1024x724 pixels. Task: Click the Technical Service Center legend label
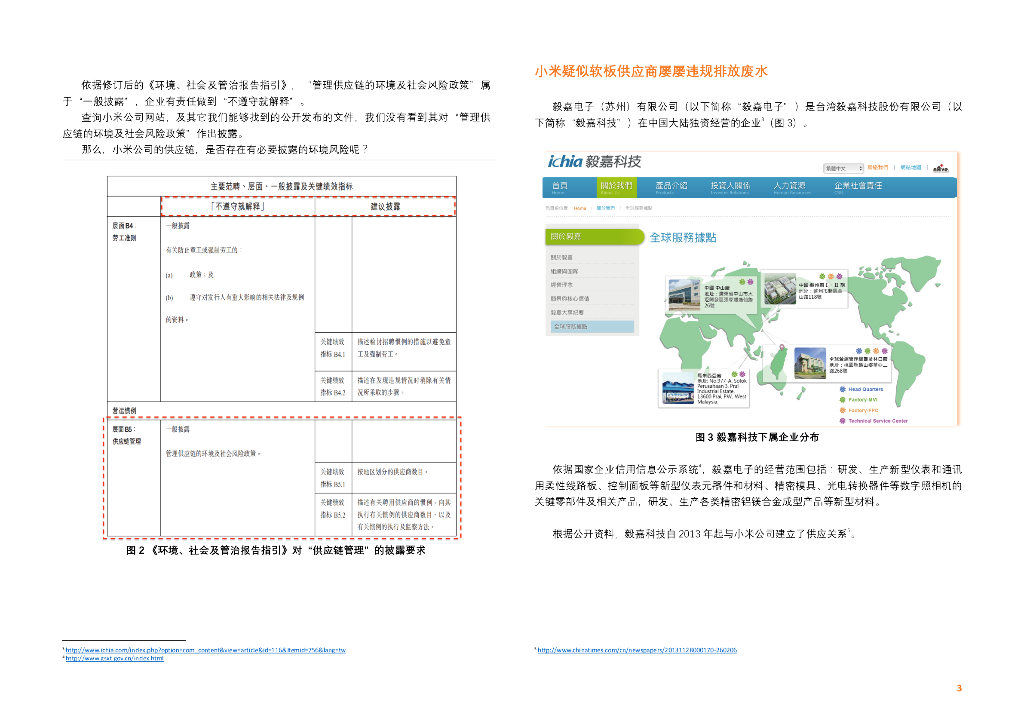(878, 421)
